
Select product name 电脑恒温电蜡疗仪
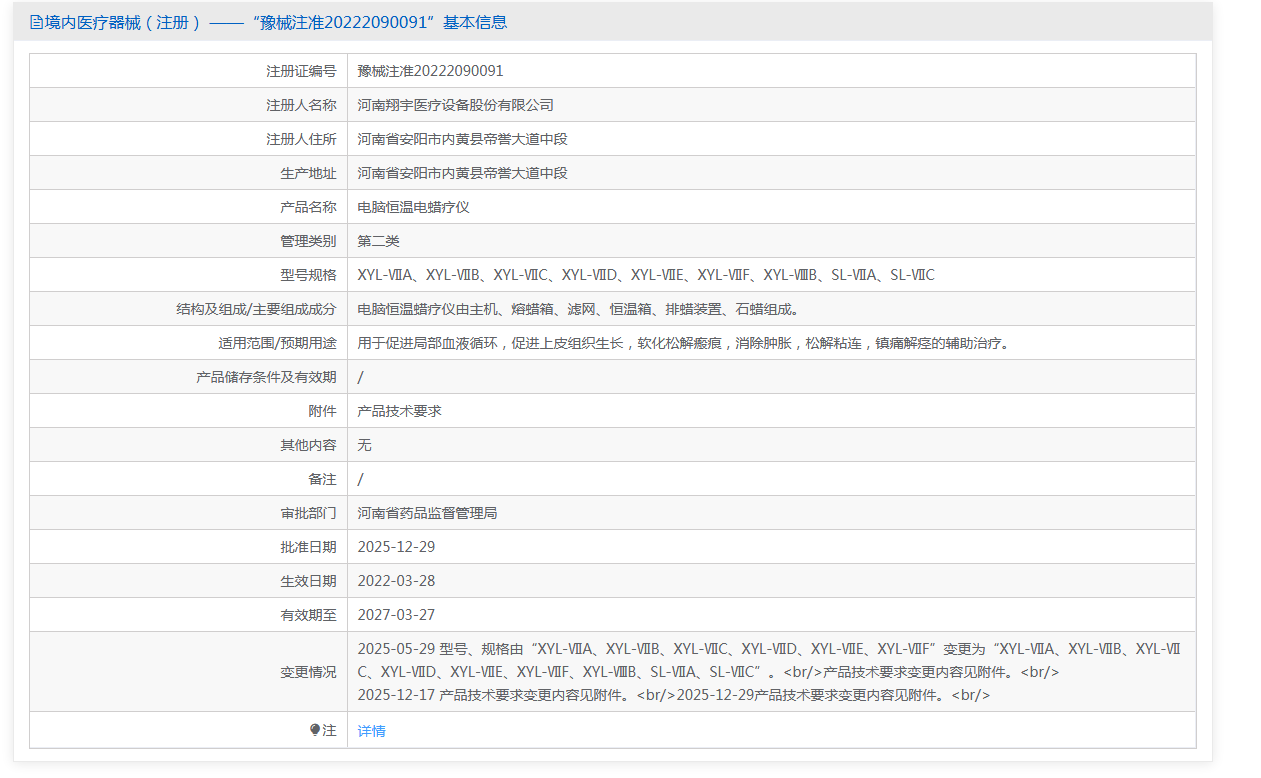coord(413,207)
